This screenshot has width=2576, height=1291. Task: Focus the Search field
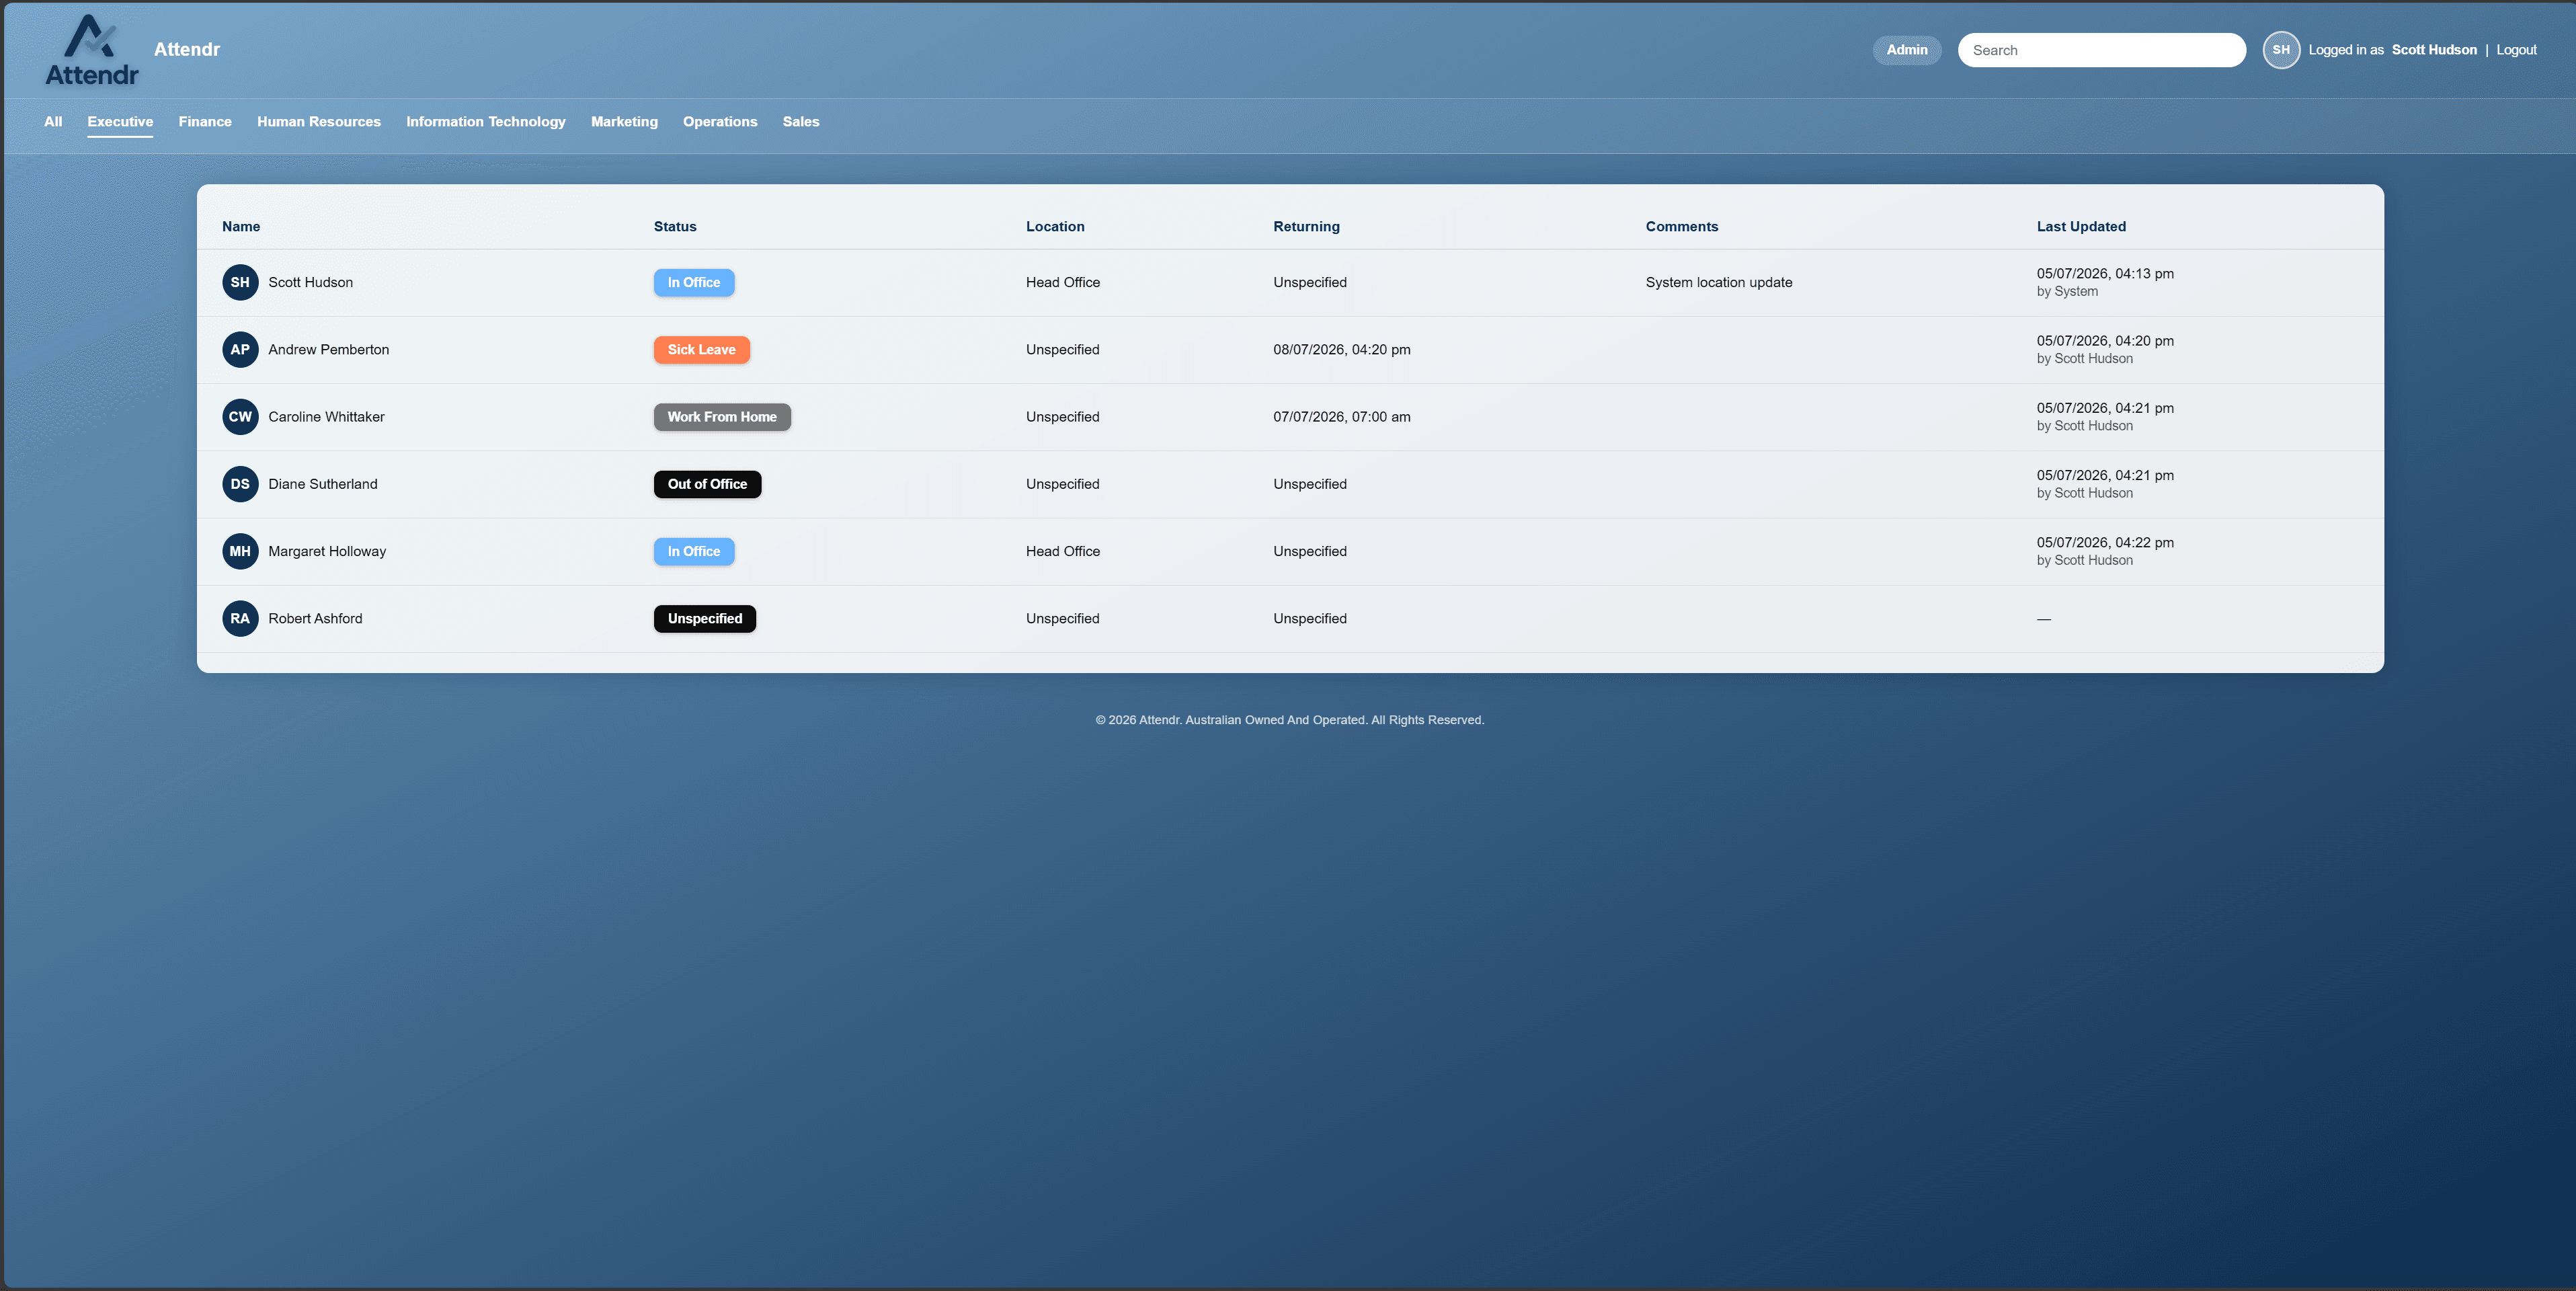2101,50
